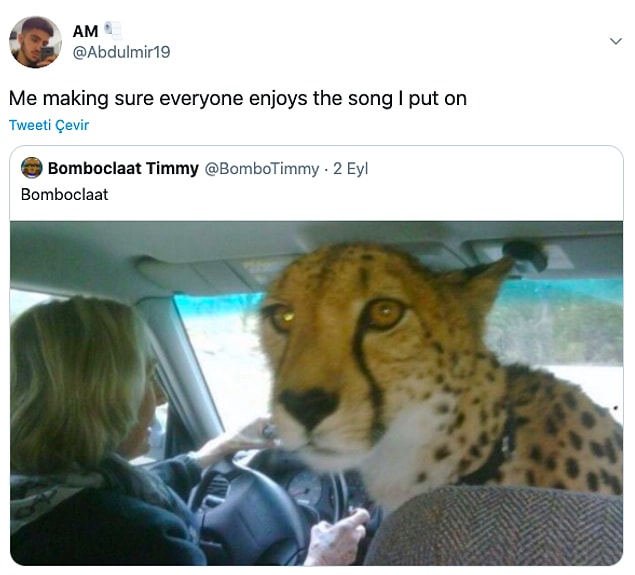
Task: Open the 2 Eyl tweet date
Action: 350,168
